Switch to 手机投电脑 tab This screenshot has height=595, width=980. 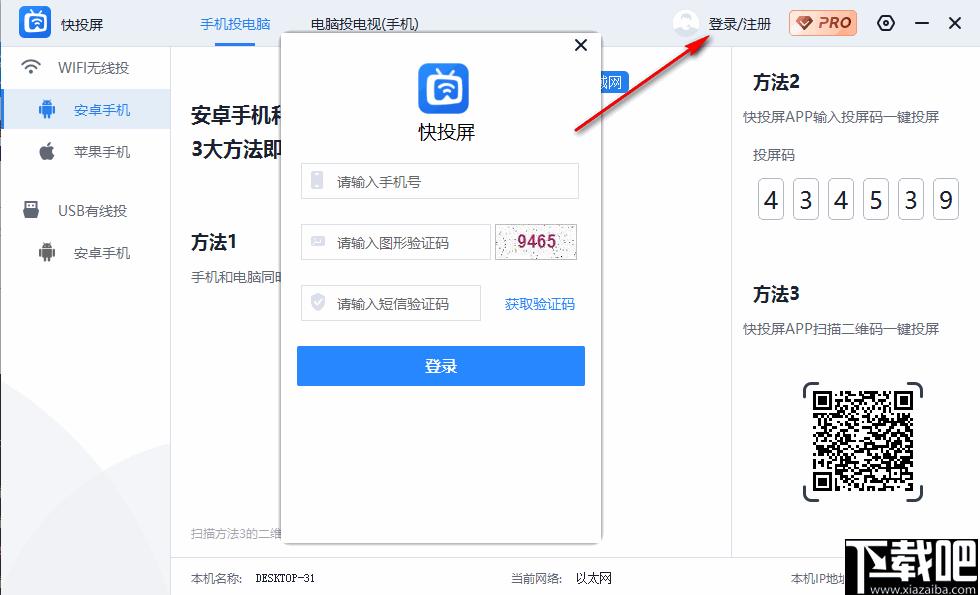click(235, 24)
